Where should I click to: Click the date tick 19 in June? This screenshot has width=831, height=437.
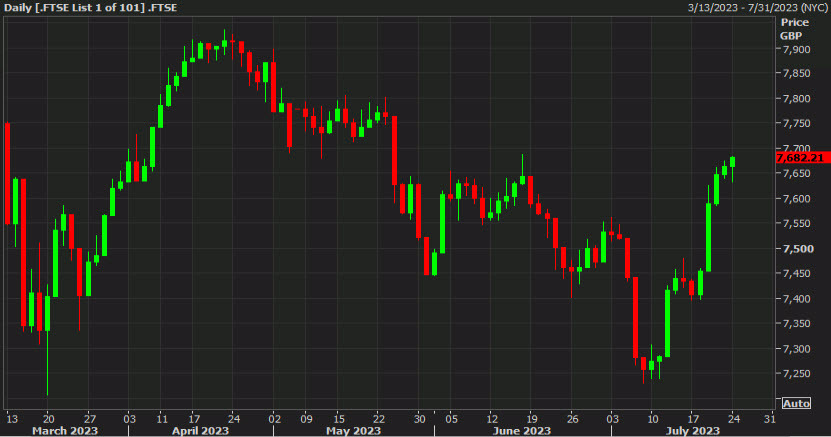click(x=532, y=419)
